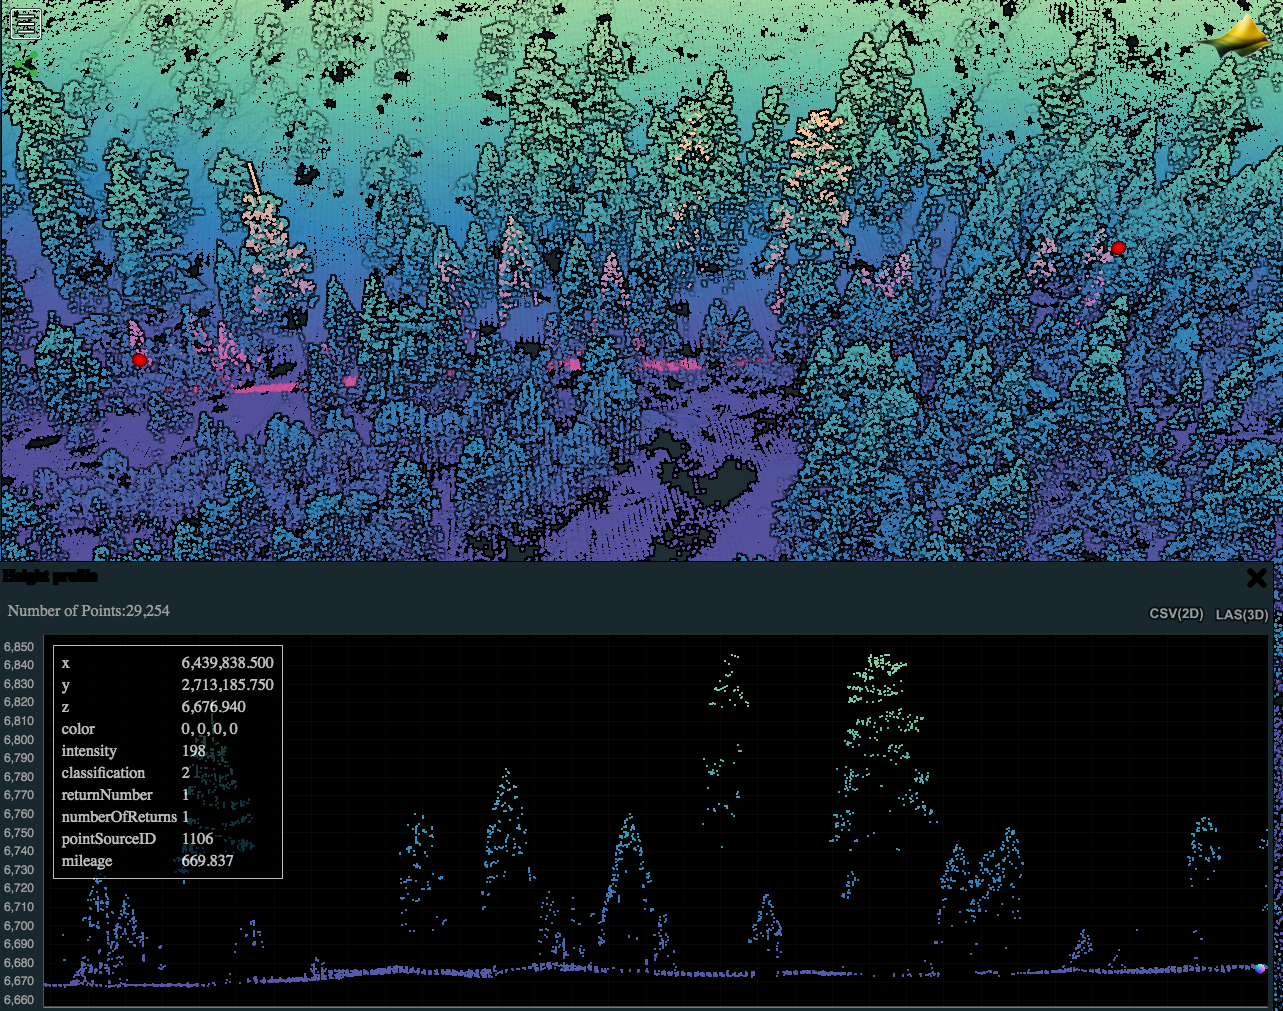Click the intensity value 198
Screen dimensions: 1283x1011
pyautogui.click(x=194, y=751)
